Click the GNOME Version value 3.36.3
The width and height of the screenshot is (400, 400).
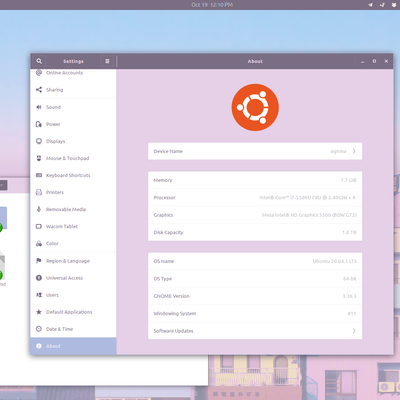pos(349,296)
